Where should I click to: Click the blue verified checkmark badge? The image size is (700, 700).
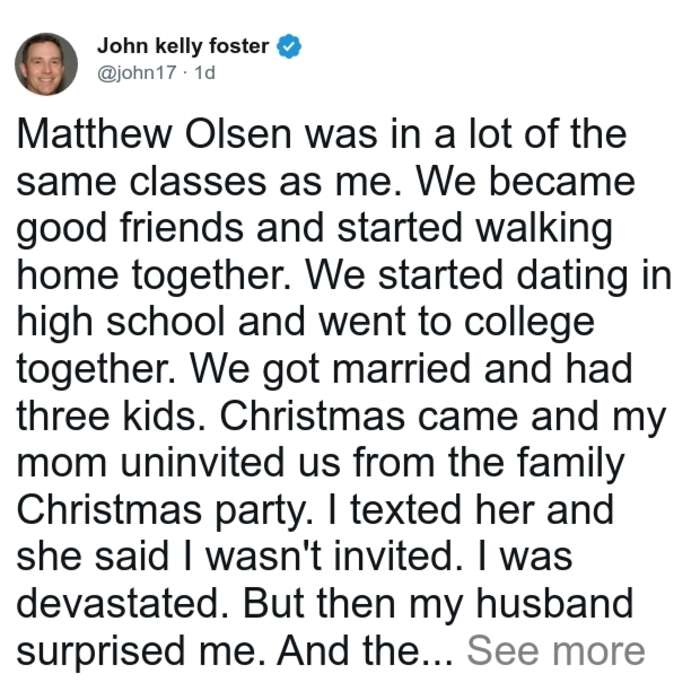click(289, 46)
